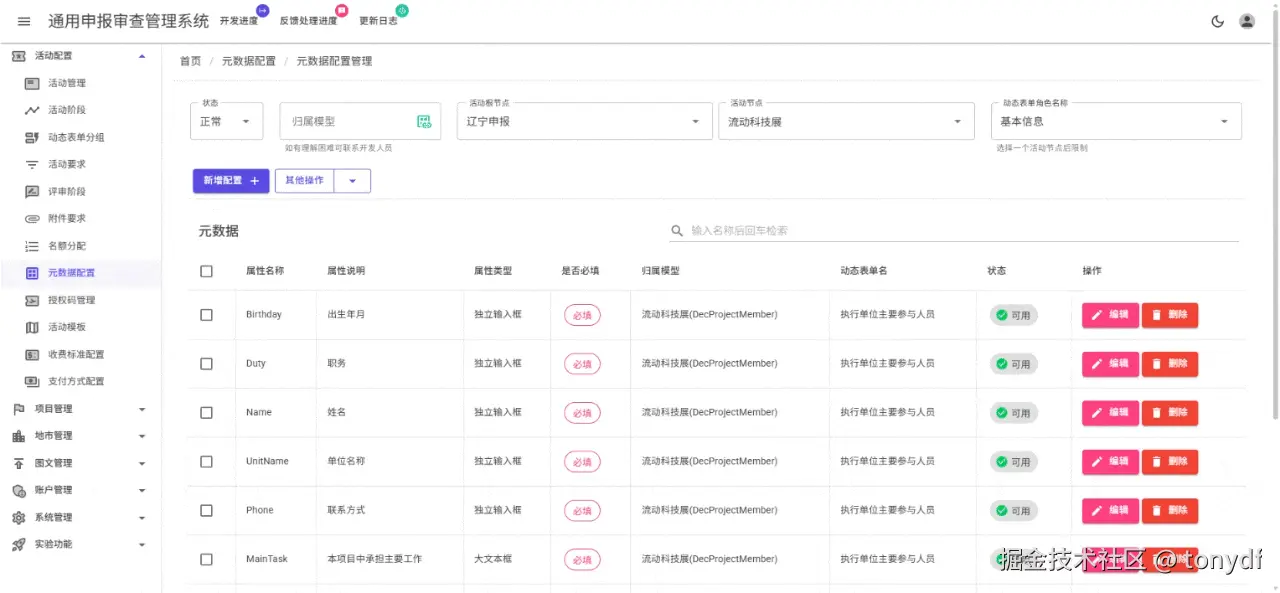Collapse the 活动配置 sidebar group

(80, 56)
